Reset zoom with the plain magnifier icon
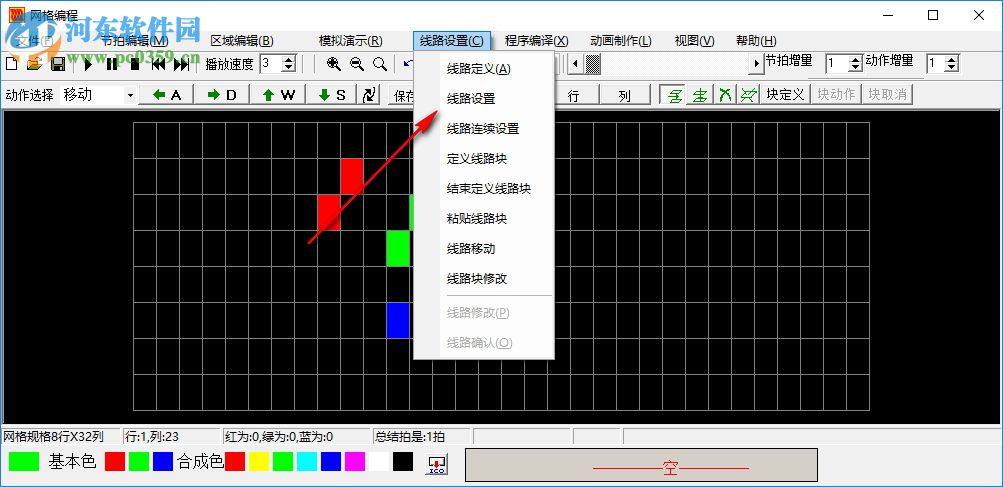Image resolution: width=1003 pixels, height=487 pixels. point(380,64)
